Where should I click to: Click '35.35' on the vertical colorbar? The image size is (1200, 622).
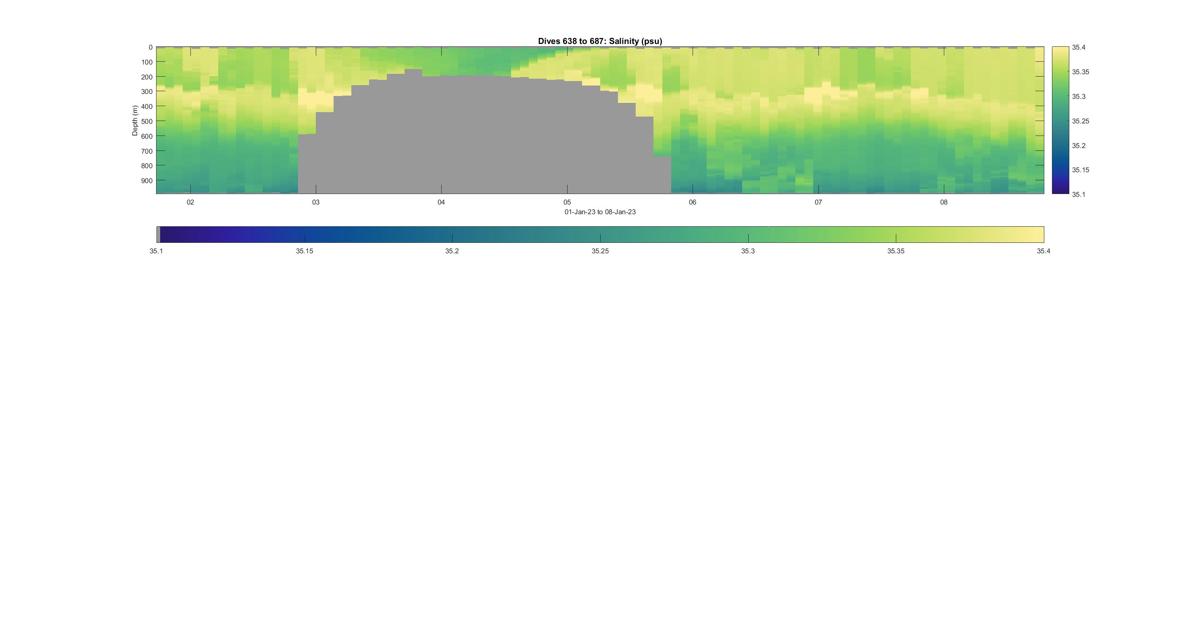point(1081,72)
